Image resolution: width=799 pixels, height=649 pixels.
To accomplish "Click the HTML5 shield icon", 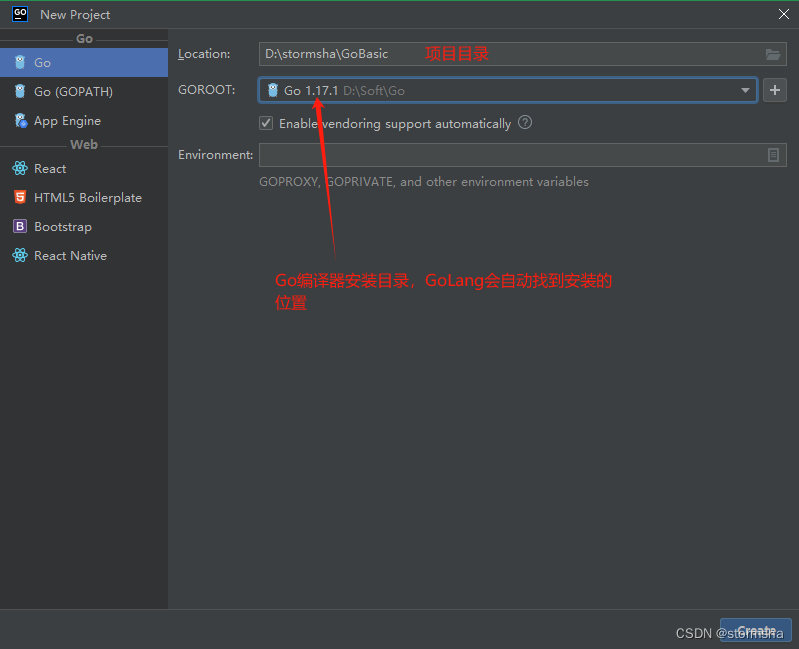I will [x=20, y=197].
